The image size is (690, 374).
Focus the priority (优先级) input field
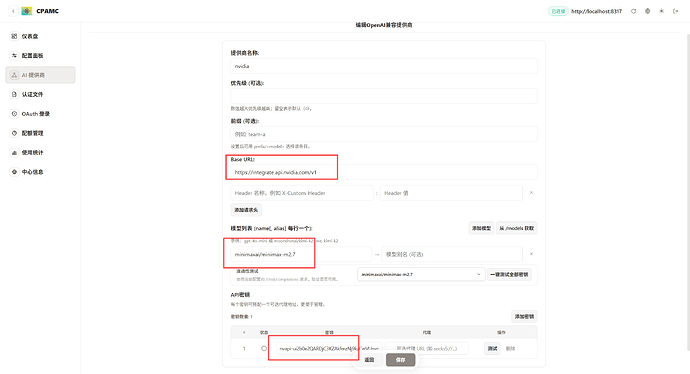coord(384,96)
